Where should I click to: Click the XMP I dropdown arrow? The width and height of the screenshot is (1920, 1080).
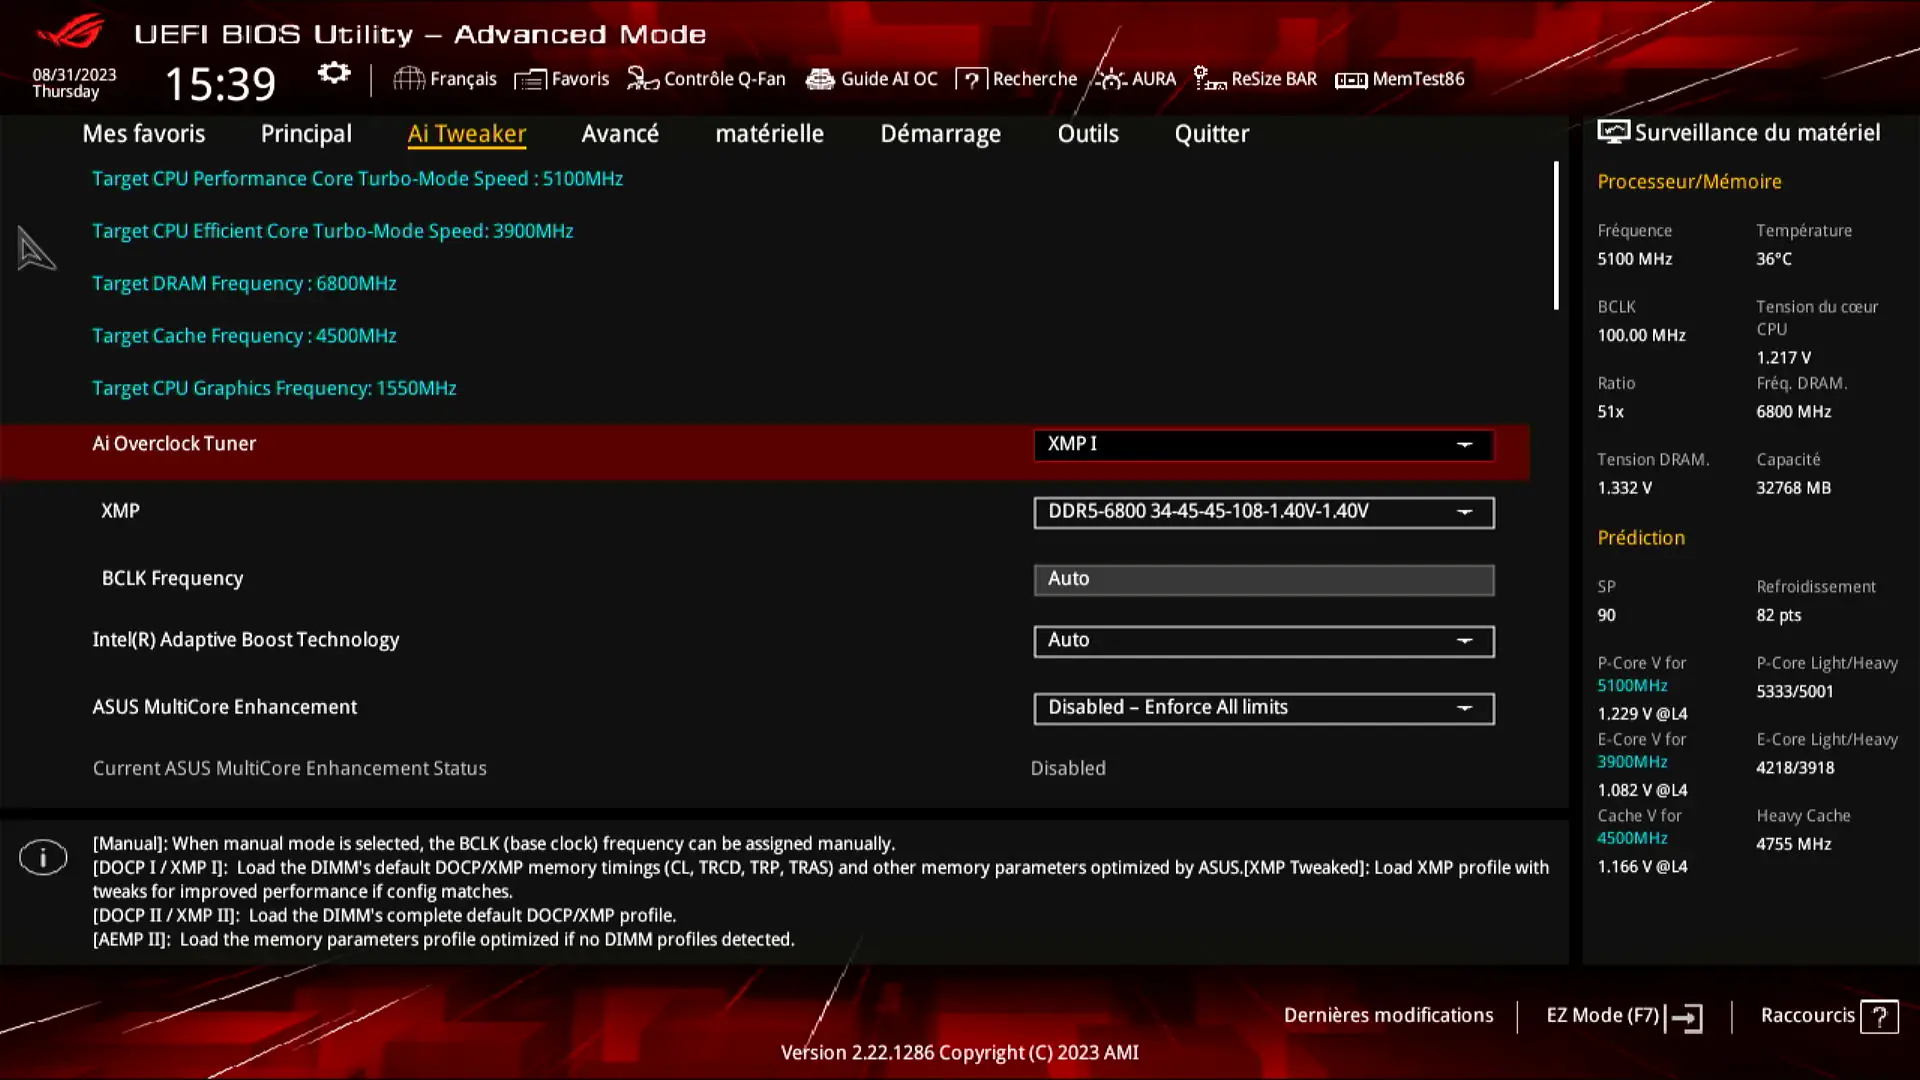point(1464,444)
